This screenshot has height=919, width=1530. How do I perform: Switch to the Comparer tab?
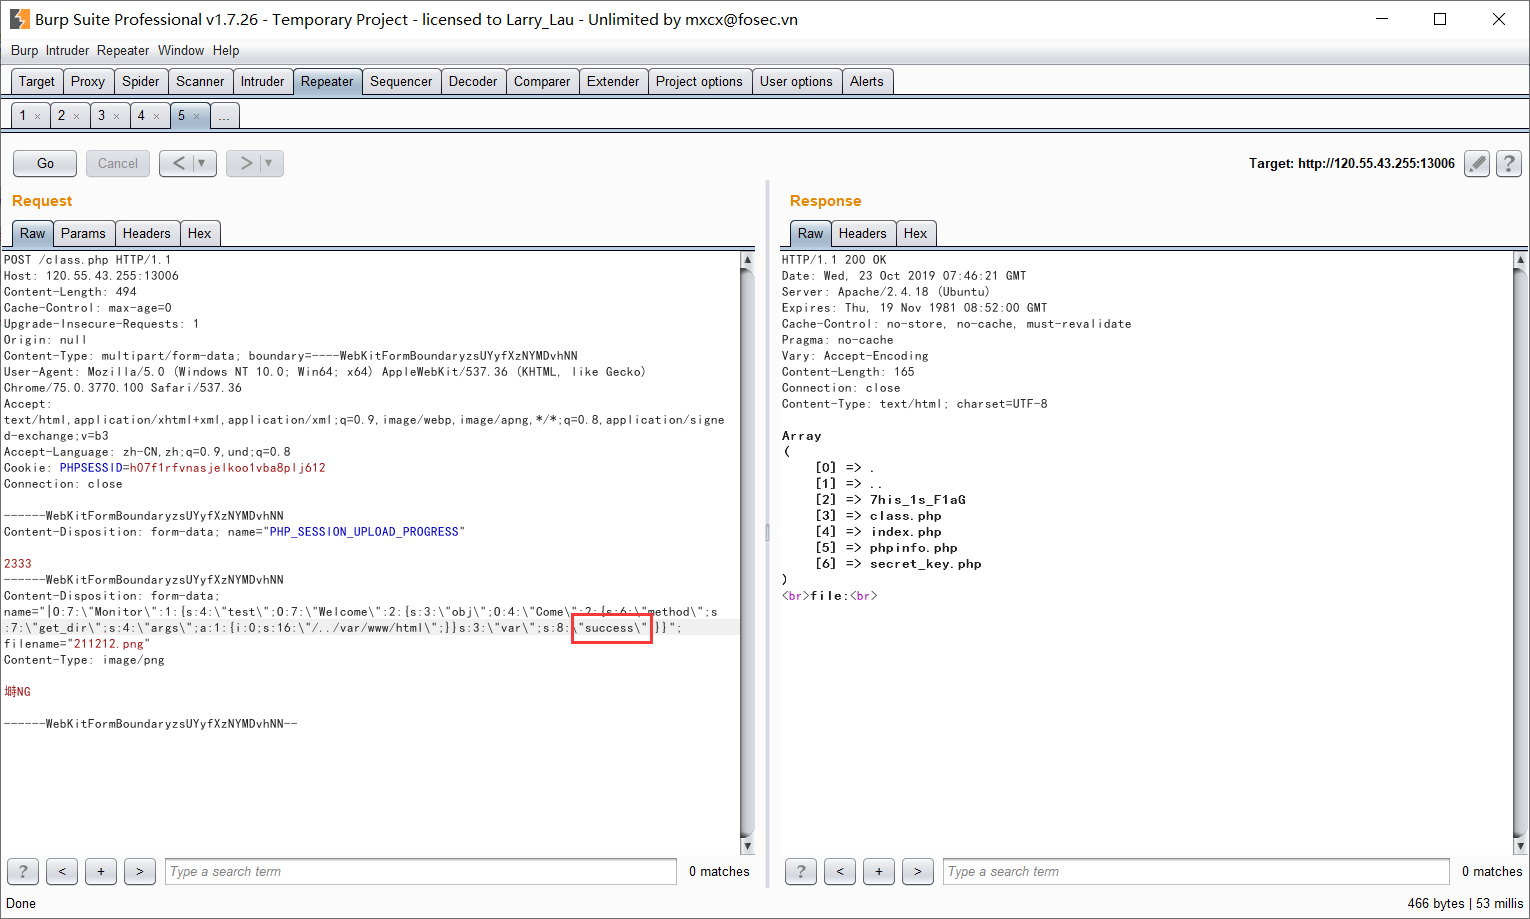coord(542,82)
